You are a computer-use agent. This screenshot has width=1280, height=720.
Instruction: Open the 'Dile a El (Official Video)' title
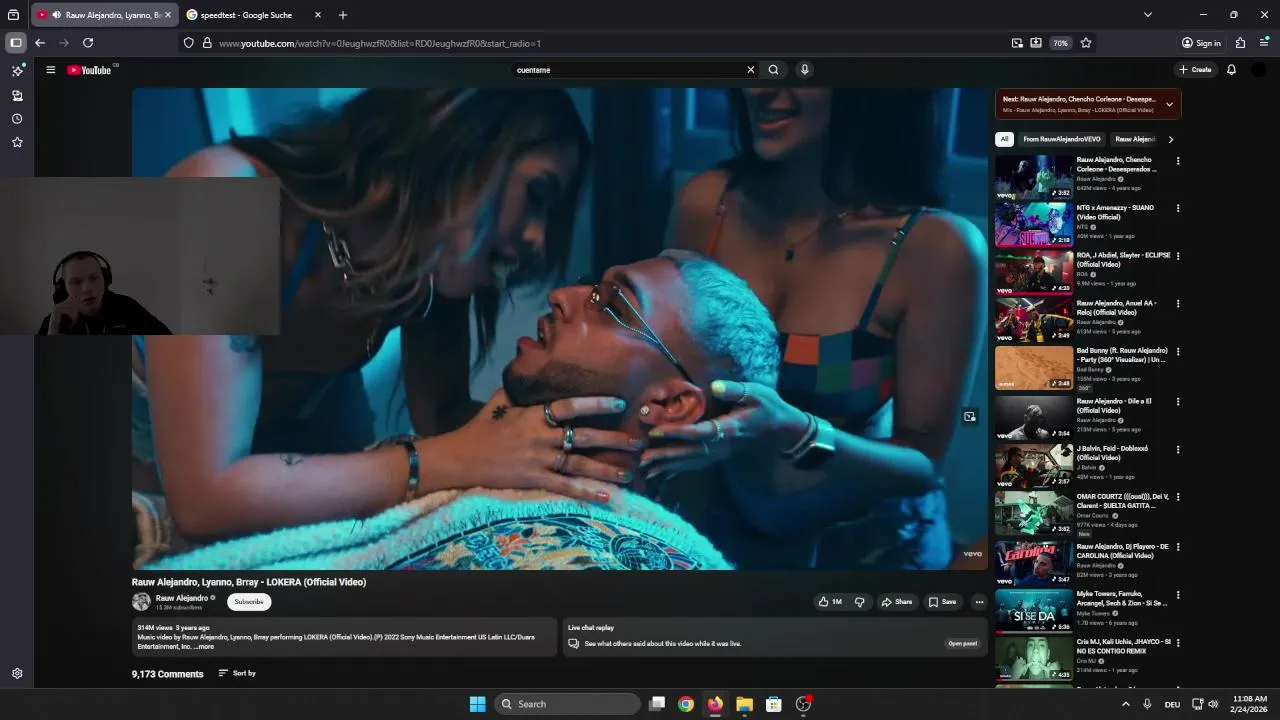click(x=1114, y=406)
